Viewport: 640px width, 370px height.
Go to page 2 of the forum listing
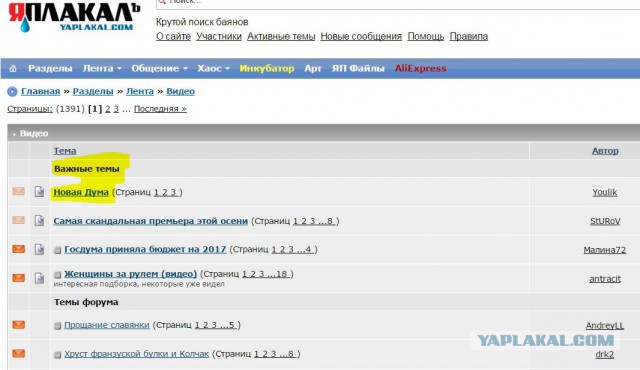point(108,109)
